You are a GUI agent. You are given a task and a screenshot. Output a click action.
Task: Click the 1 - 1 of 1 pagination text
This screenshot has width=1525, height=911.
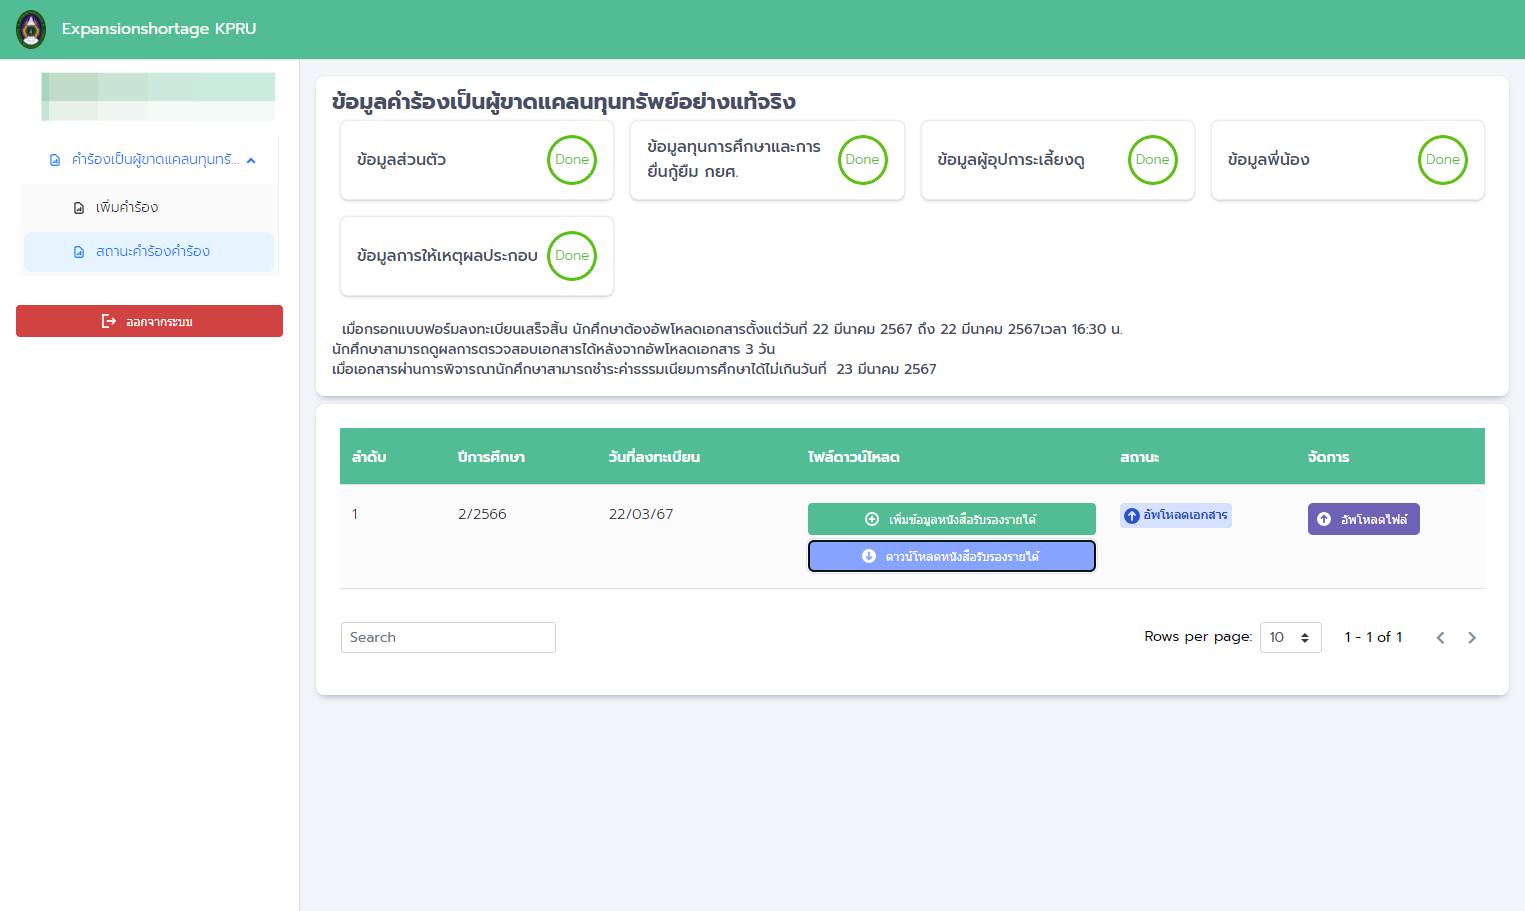pos(1373,637)
